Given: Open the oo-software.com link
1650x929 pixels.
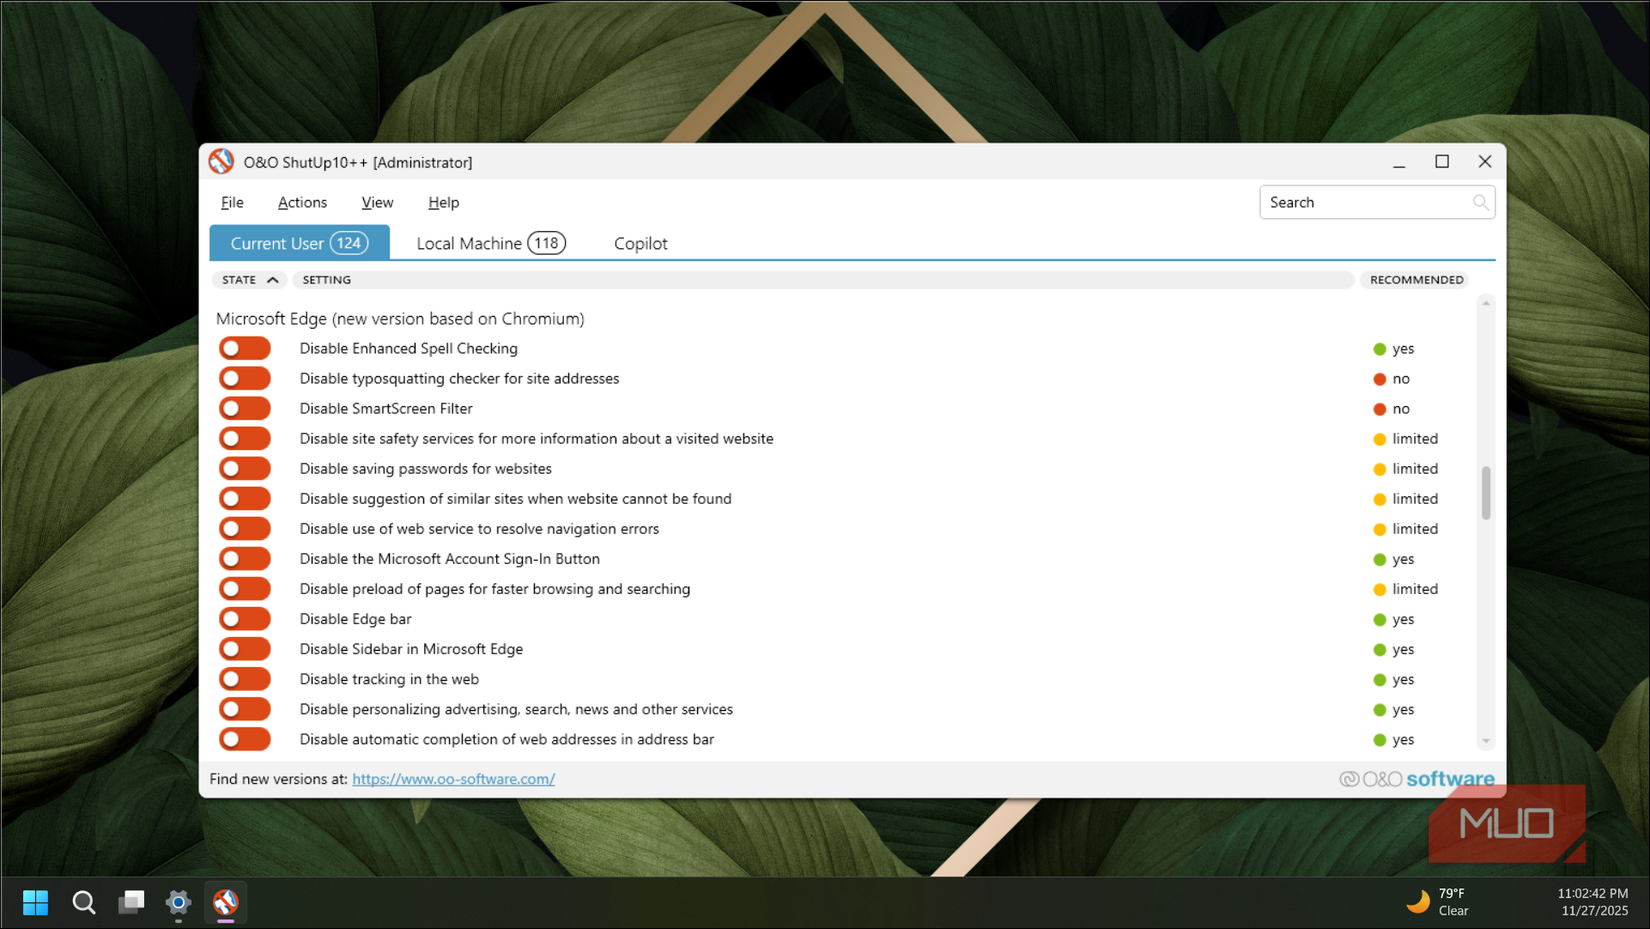Looking at the screenshot, I should (x=453, y=779).
